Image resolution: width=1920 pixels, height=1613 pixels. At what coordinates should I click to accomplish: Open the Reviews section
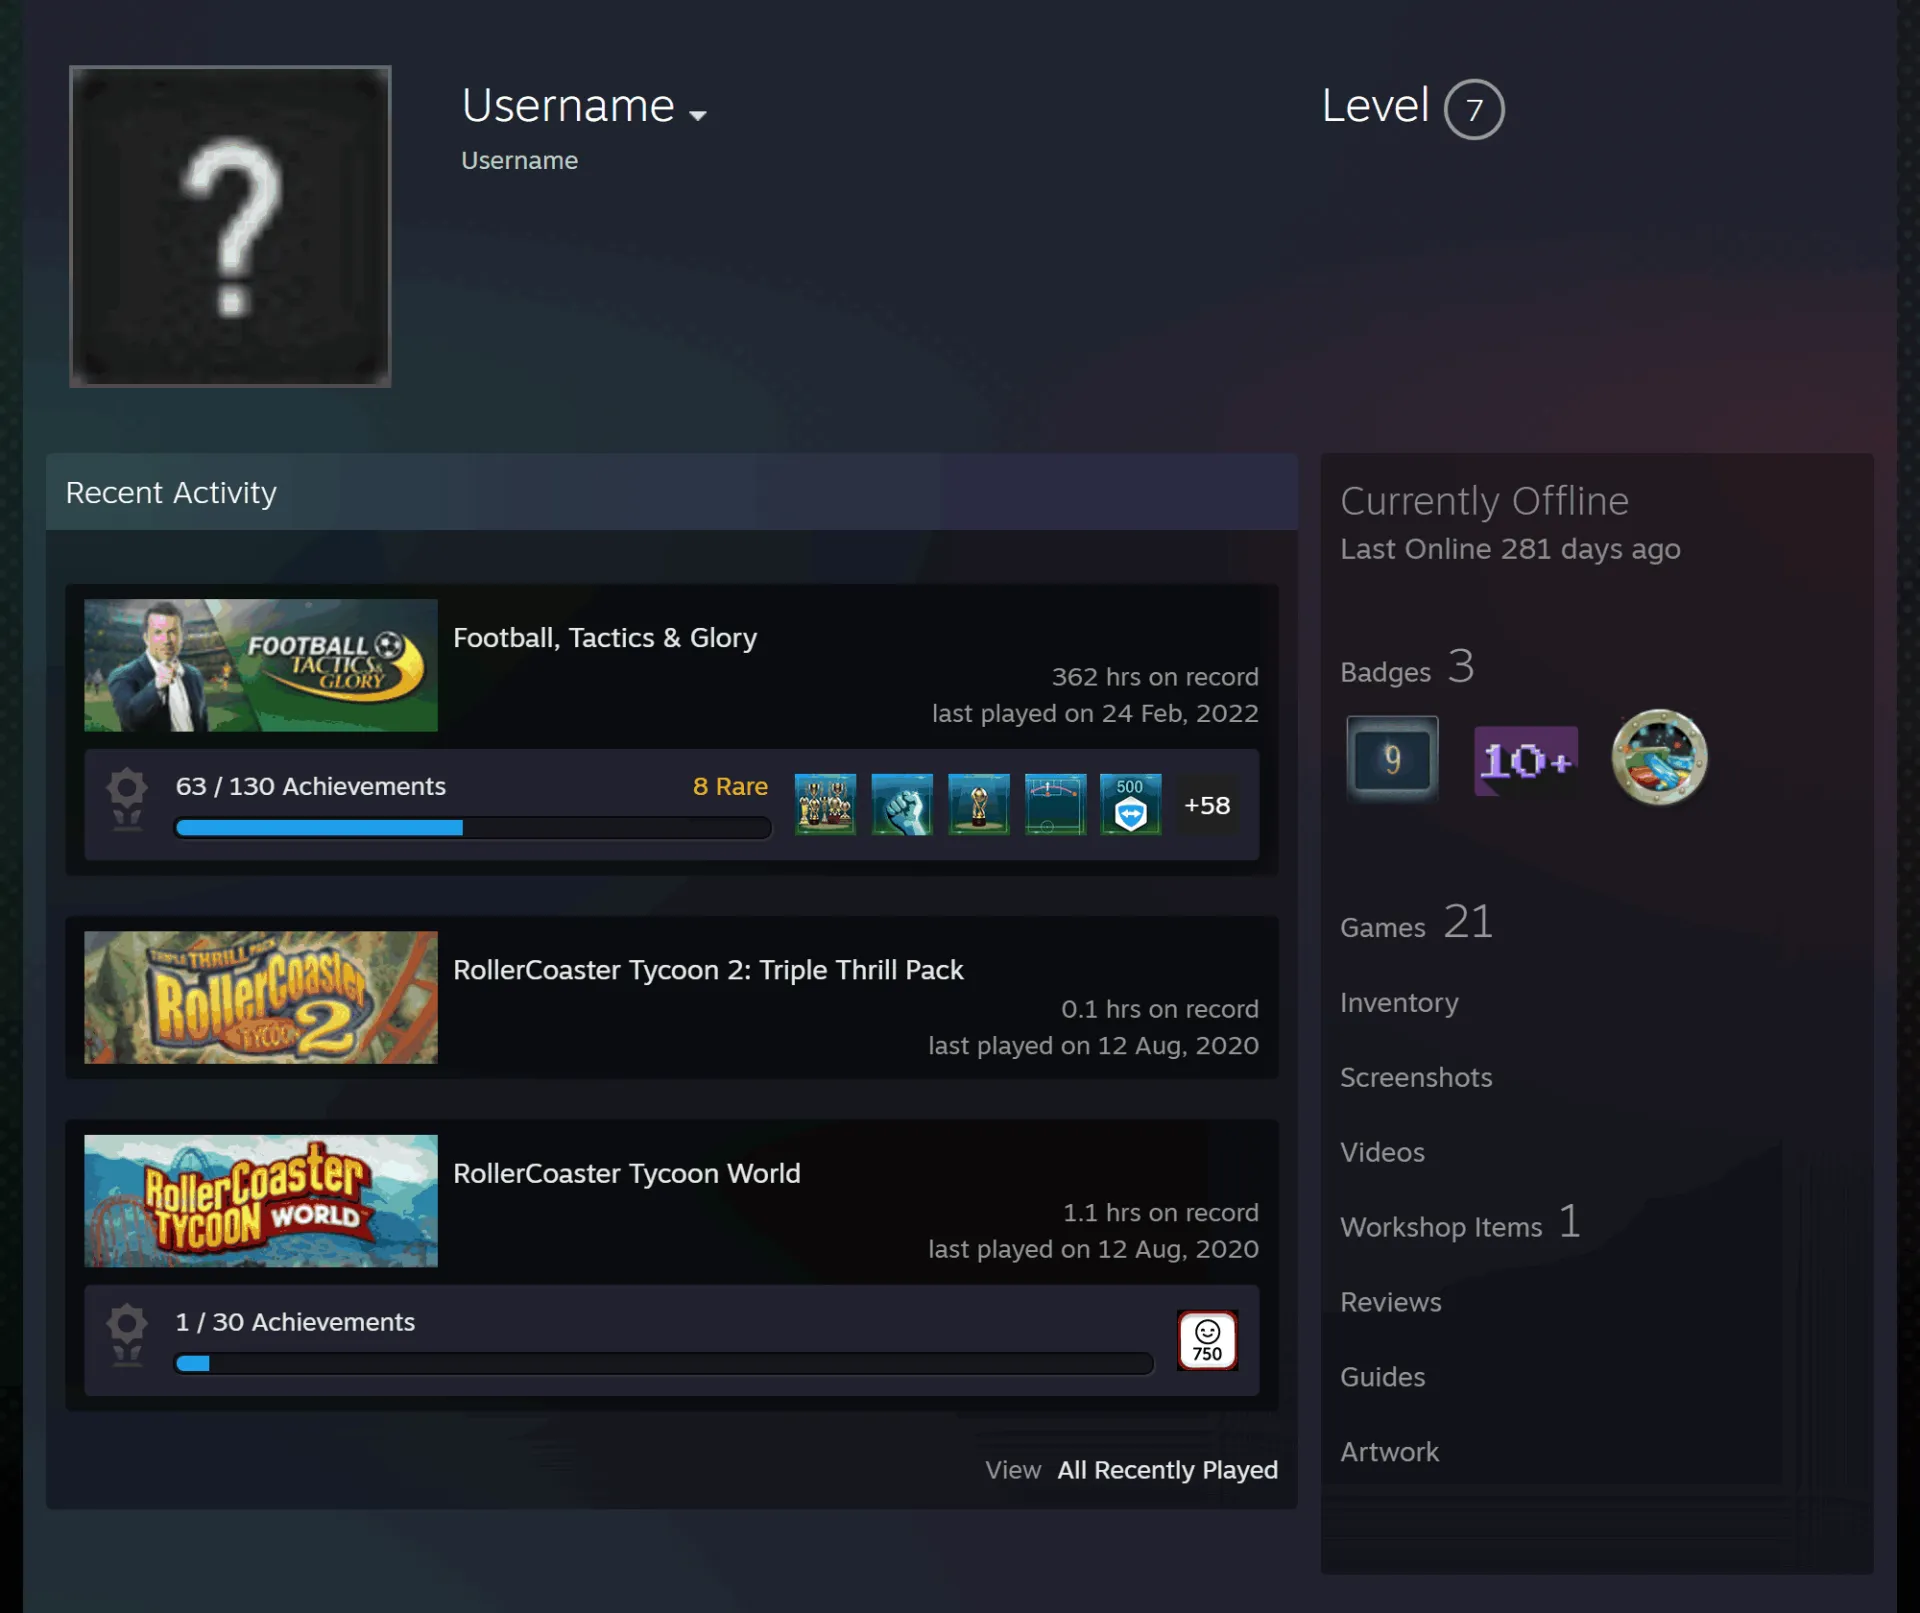click(1391, 1302)
